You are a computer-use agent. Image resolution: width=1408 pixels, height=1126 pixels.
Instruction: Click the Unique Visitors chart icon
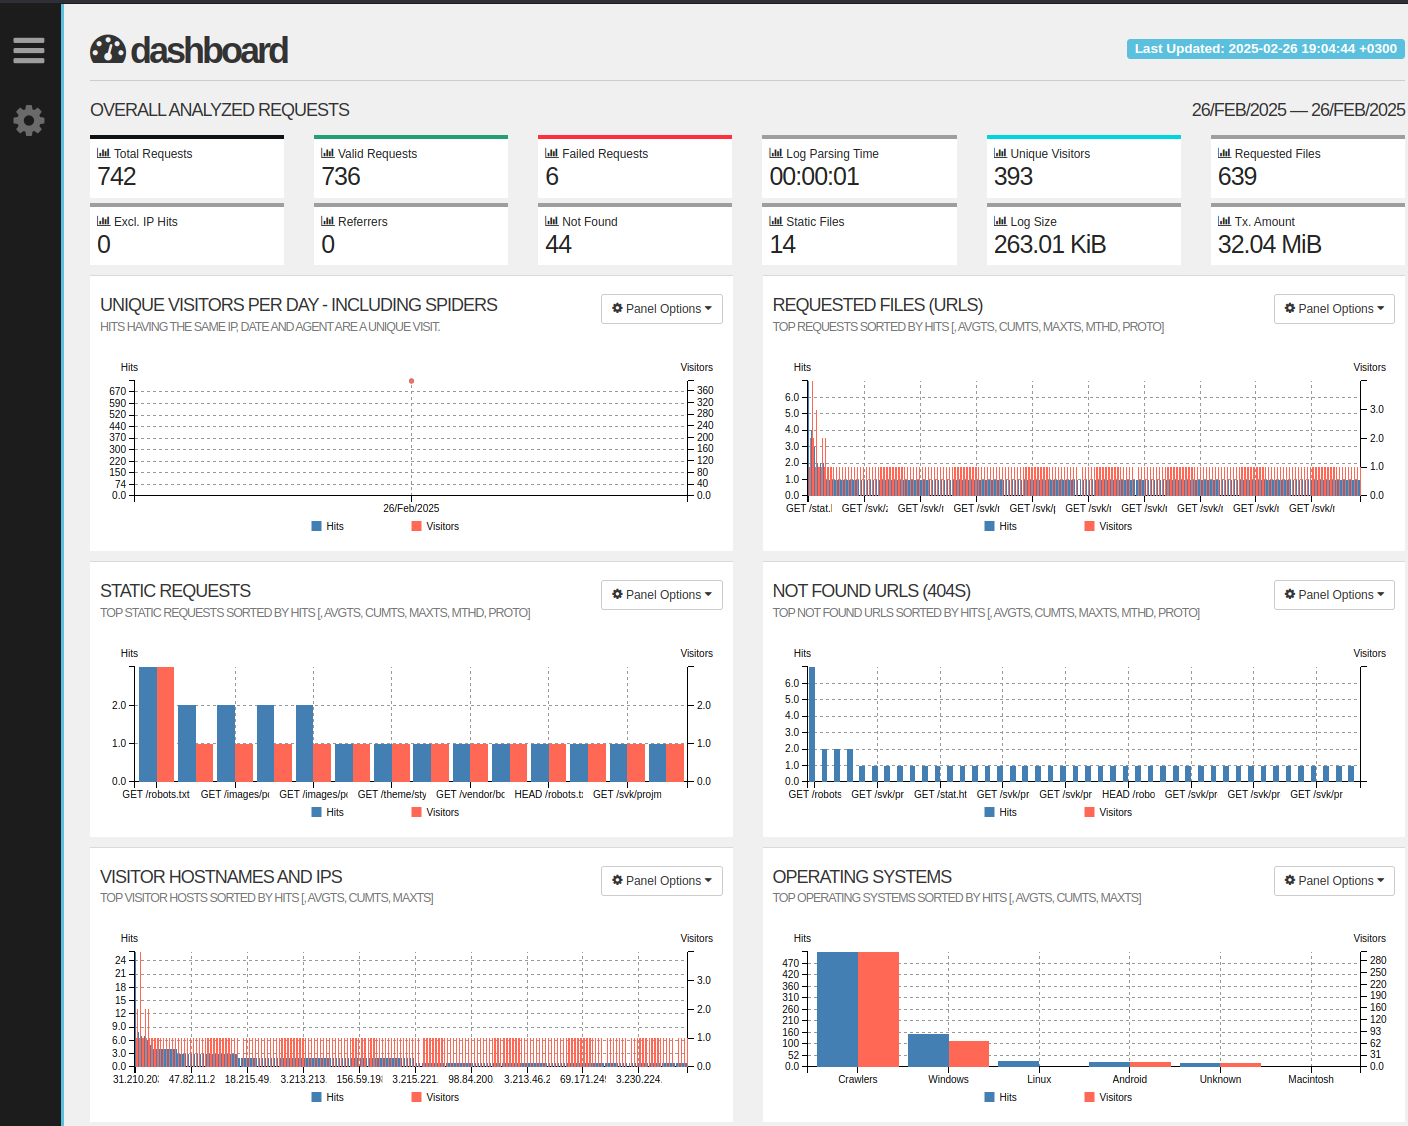(1000, 153)
